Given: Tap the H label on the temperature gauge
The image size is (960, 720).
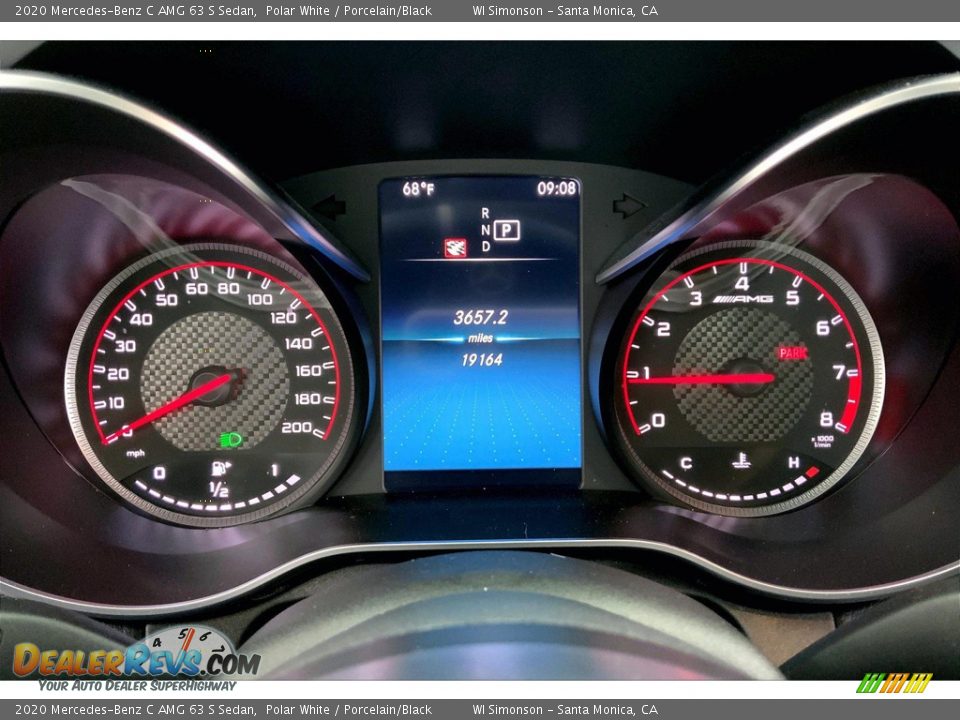Looking at the screenshot, I should 794,462.
